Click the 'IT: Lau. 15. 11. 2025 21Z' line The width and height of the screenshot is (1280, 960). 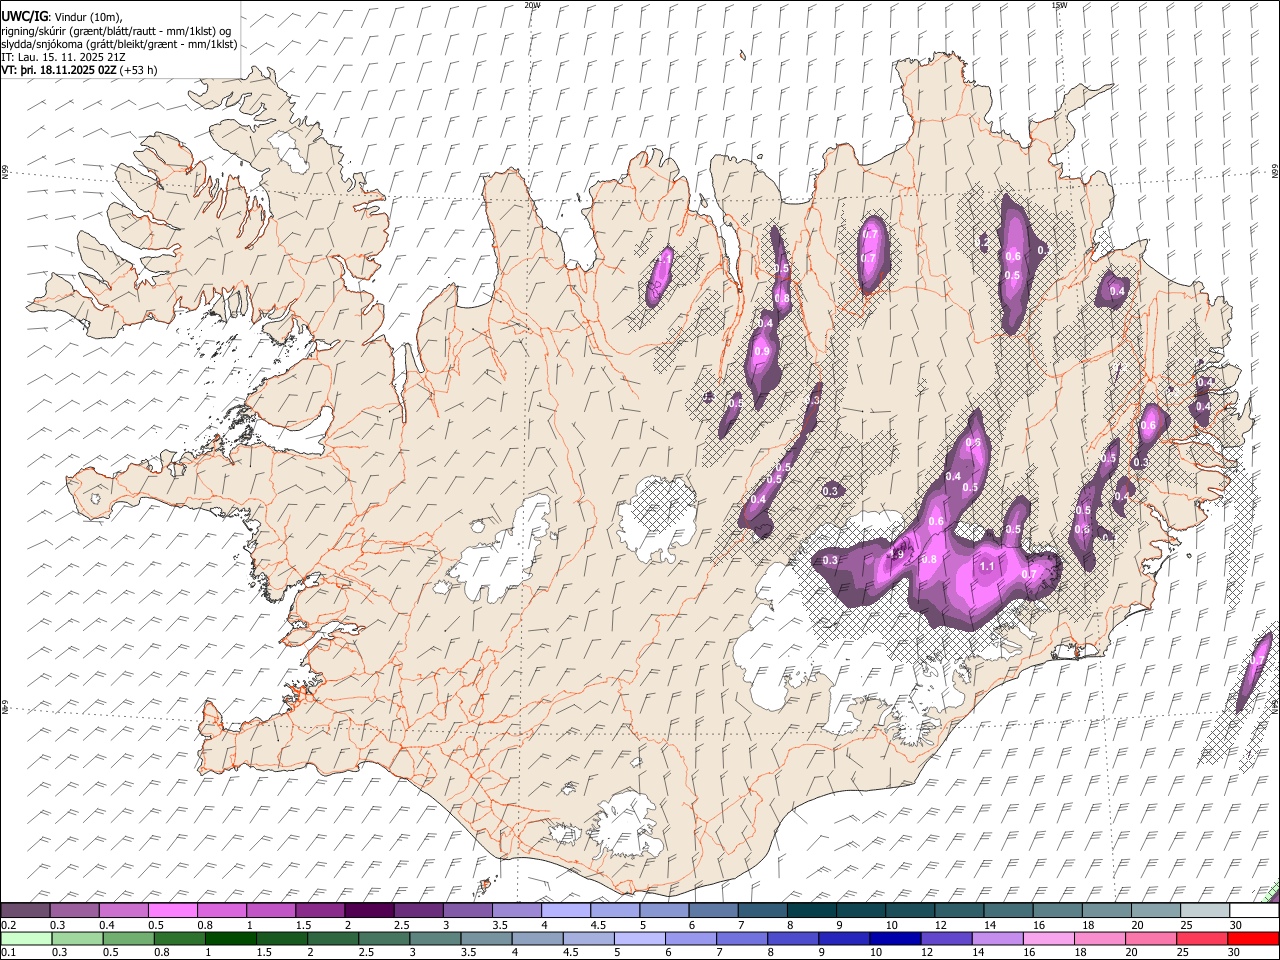point(63,57)
